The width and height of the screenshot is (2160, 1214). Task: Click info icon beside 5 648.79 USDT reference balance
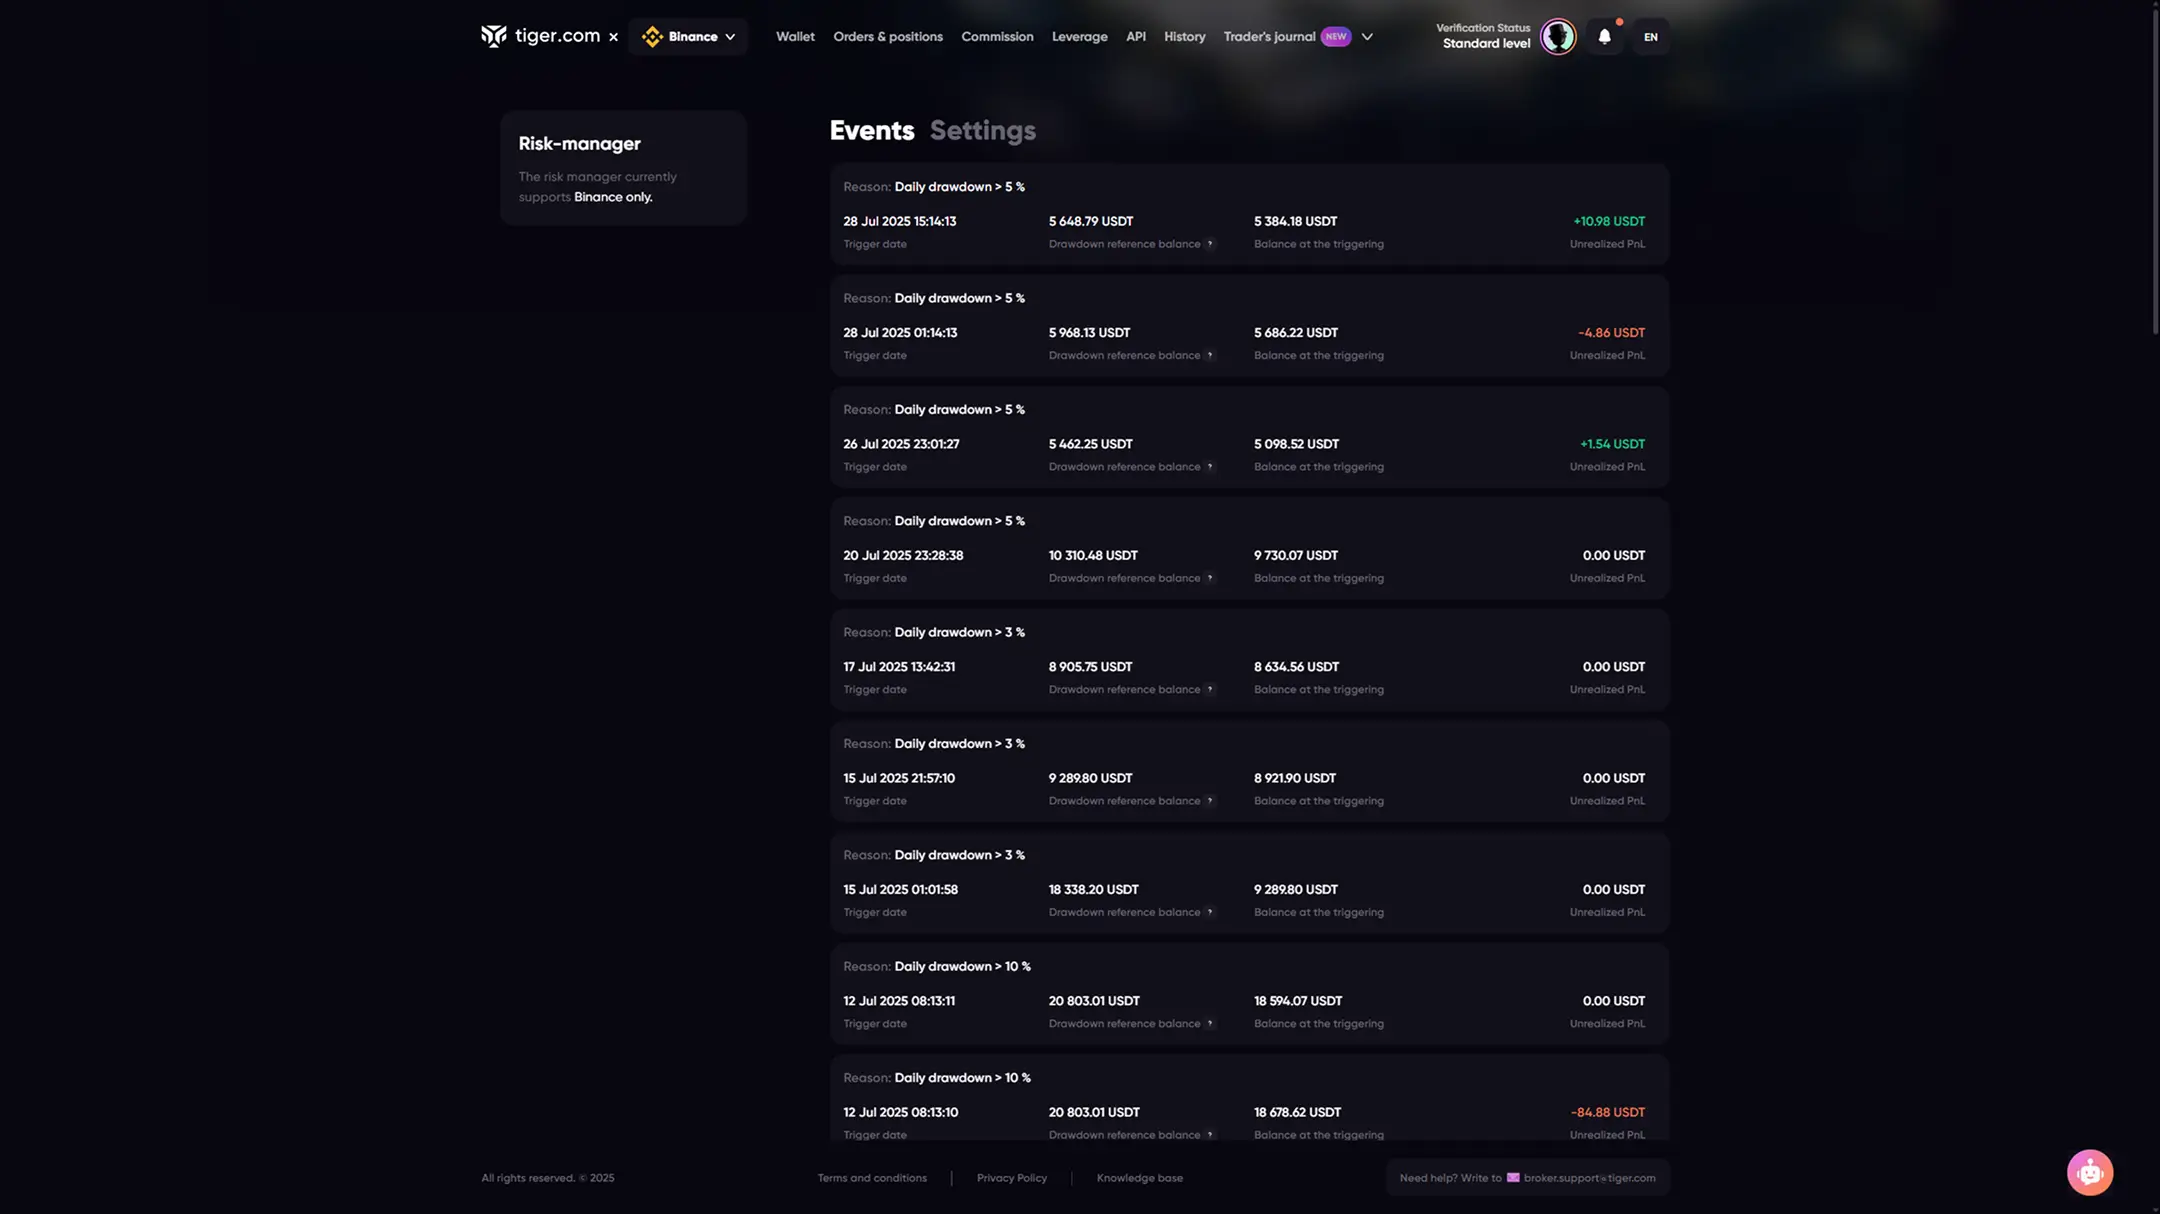coord(1210,244)
